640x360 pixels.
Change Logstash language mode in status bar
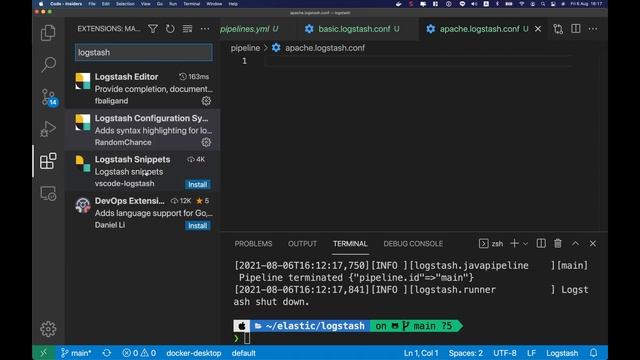click(x=562, y=353)
